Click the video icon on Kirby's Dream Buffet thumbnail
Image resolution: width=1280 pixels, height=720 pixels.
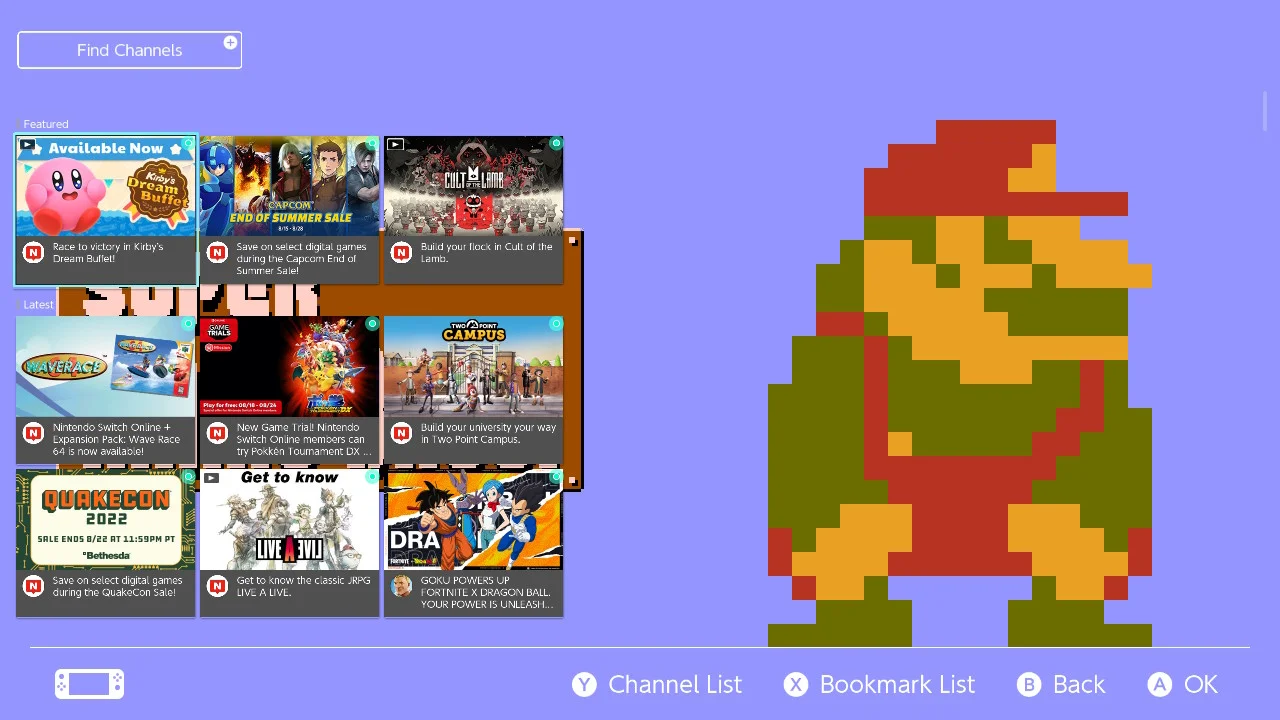pyautogui.click(x=27, y=146)
